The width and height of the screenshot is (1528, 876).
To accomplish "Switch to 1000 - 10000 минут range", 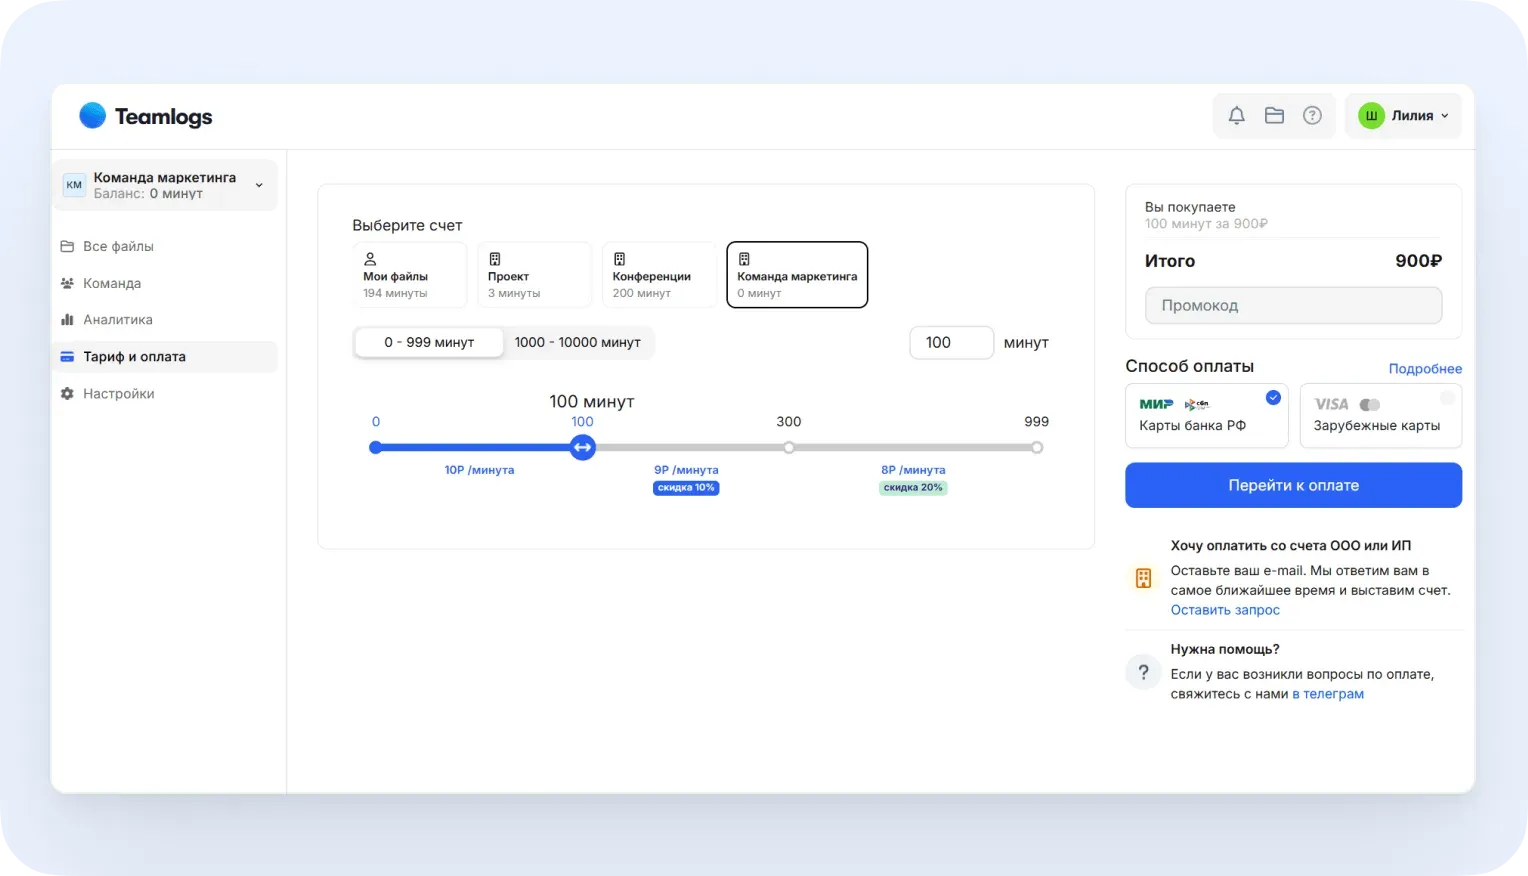I will click(578, 342).
